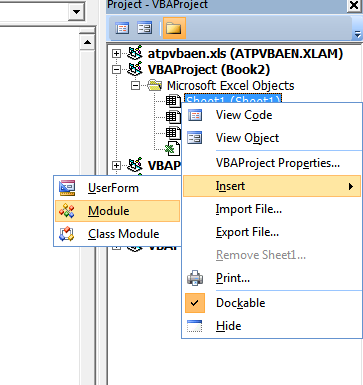Click the View Object icon in the context menu
Viewport: 363px width, 385px height.
tap(195, 138)
